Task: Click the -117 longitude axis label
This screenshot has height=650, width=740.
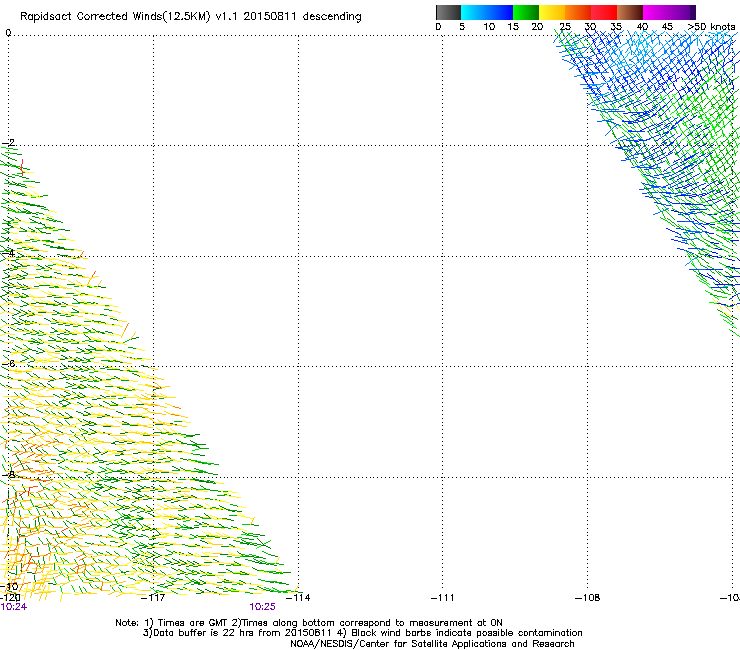Action: [153, 598]
